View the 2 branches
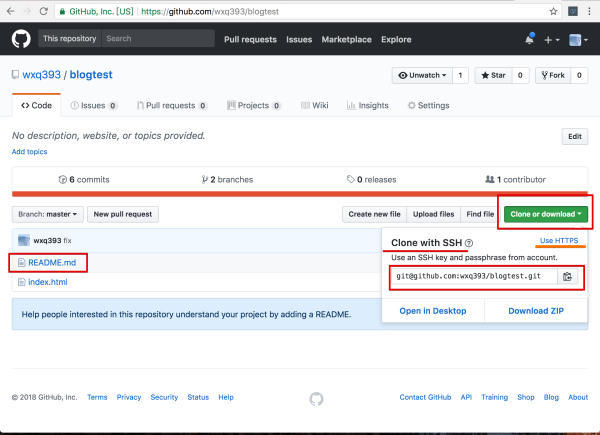The width and height of the screenshot is (600, 435). tap(227, 179)
